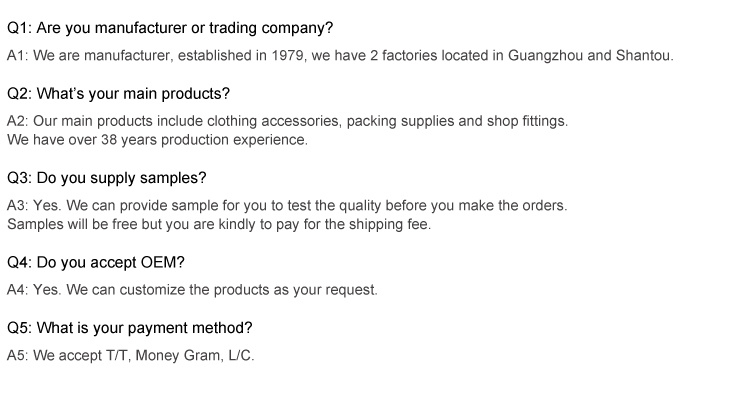Select the A1 answer about established in 1979
The width and height of the screenshot is (750, 400).
340,56
